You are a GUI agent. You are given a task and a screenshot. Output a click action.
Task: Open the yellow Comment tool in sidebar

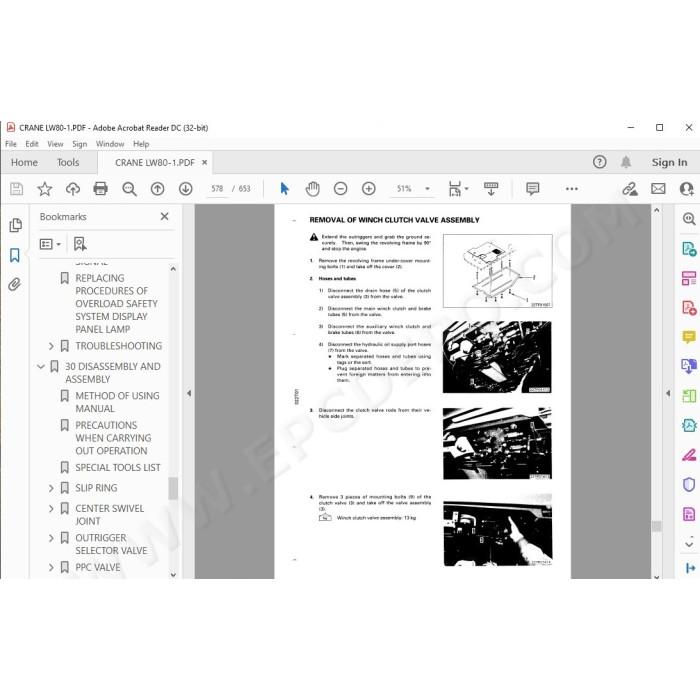[x=689, y=337]
